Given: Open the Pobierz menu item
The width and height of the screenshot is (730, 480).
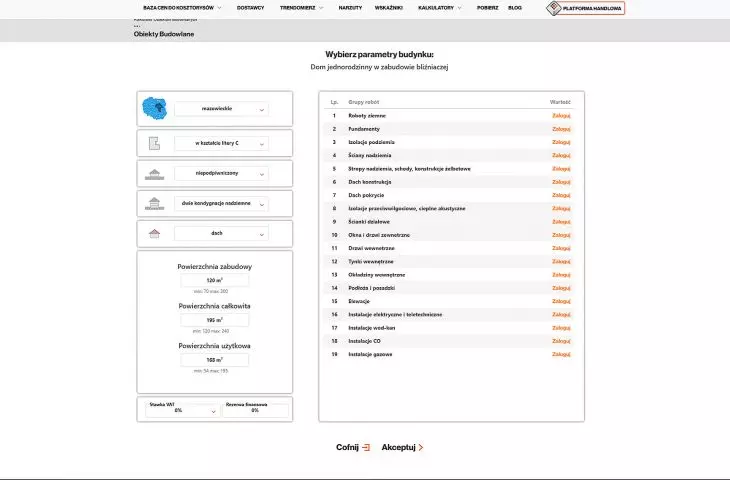Looking at the screenshot, I should (x=487, y=8).
